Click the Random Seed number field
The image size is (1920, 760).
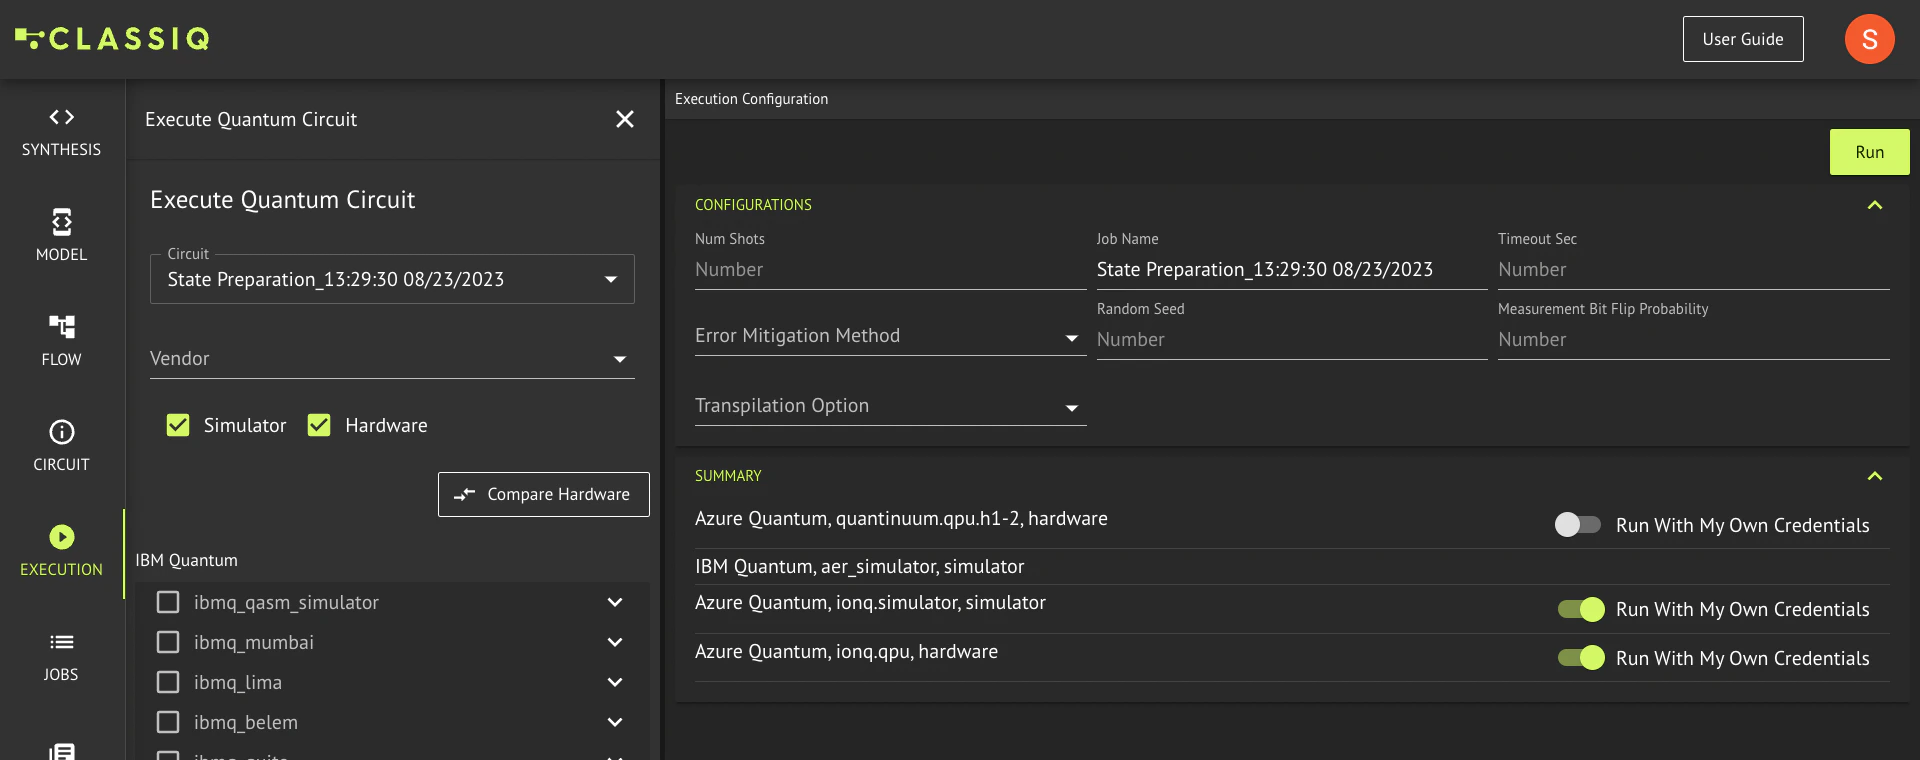pos(1292,340)
